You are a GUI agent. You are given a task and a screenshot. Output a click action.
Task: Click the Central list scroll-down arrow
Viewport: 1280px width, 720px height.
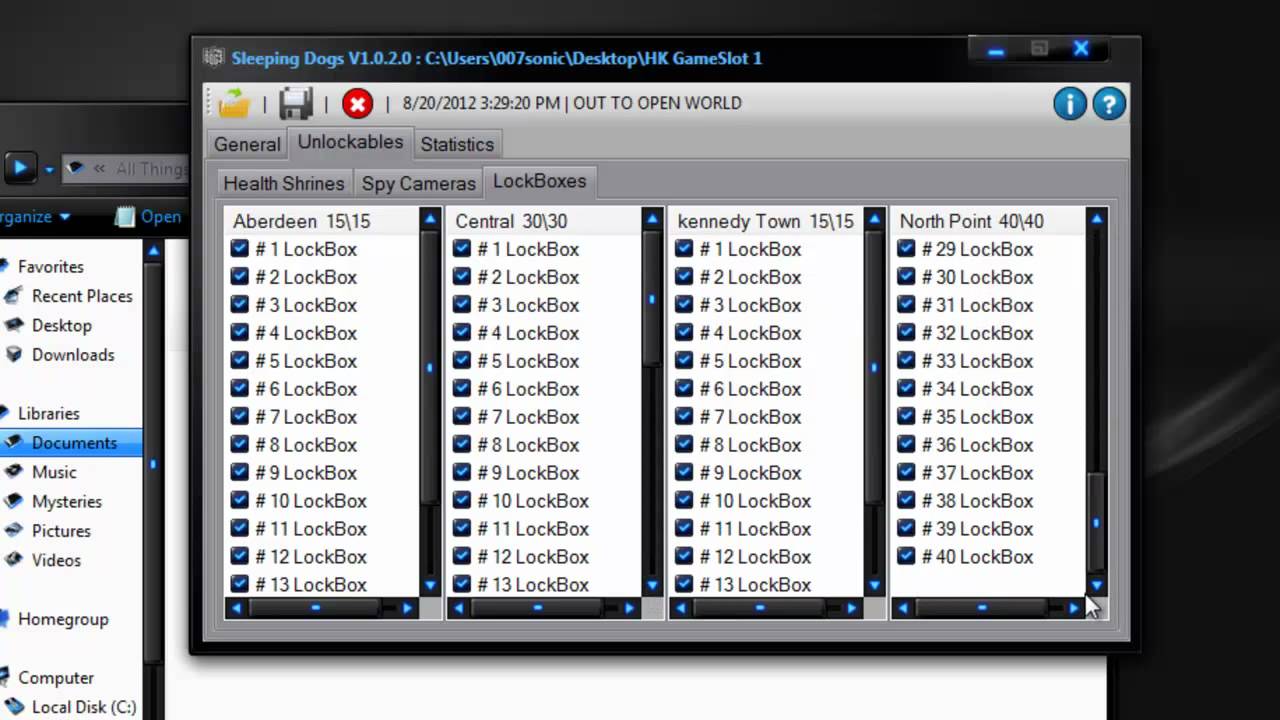tap(652, 586)
